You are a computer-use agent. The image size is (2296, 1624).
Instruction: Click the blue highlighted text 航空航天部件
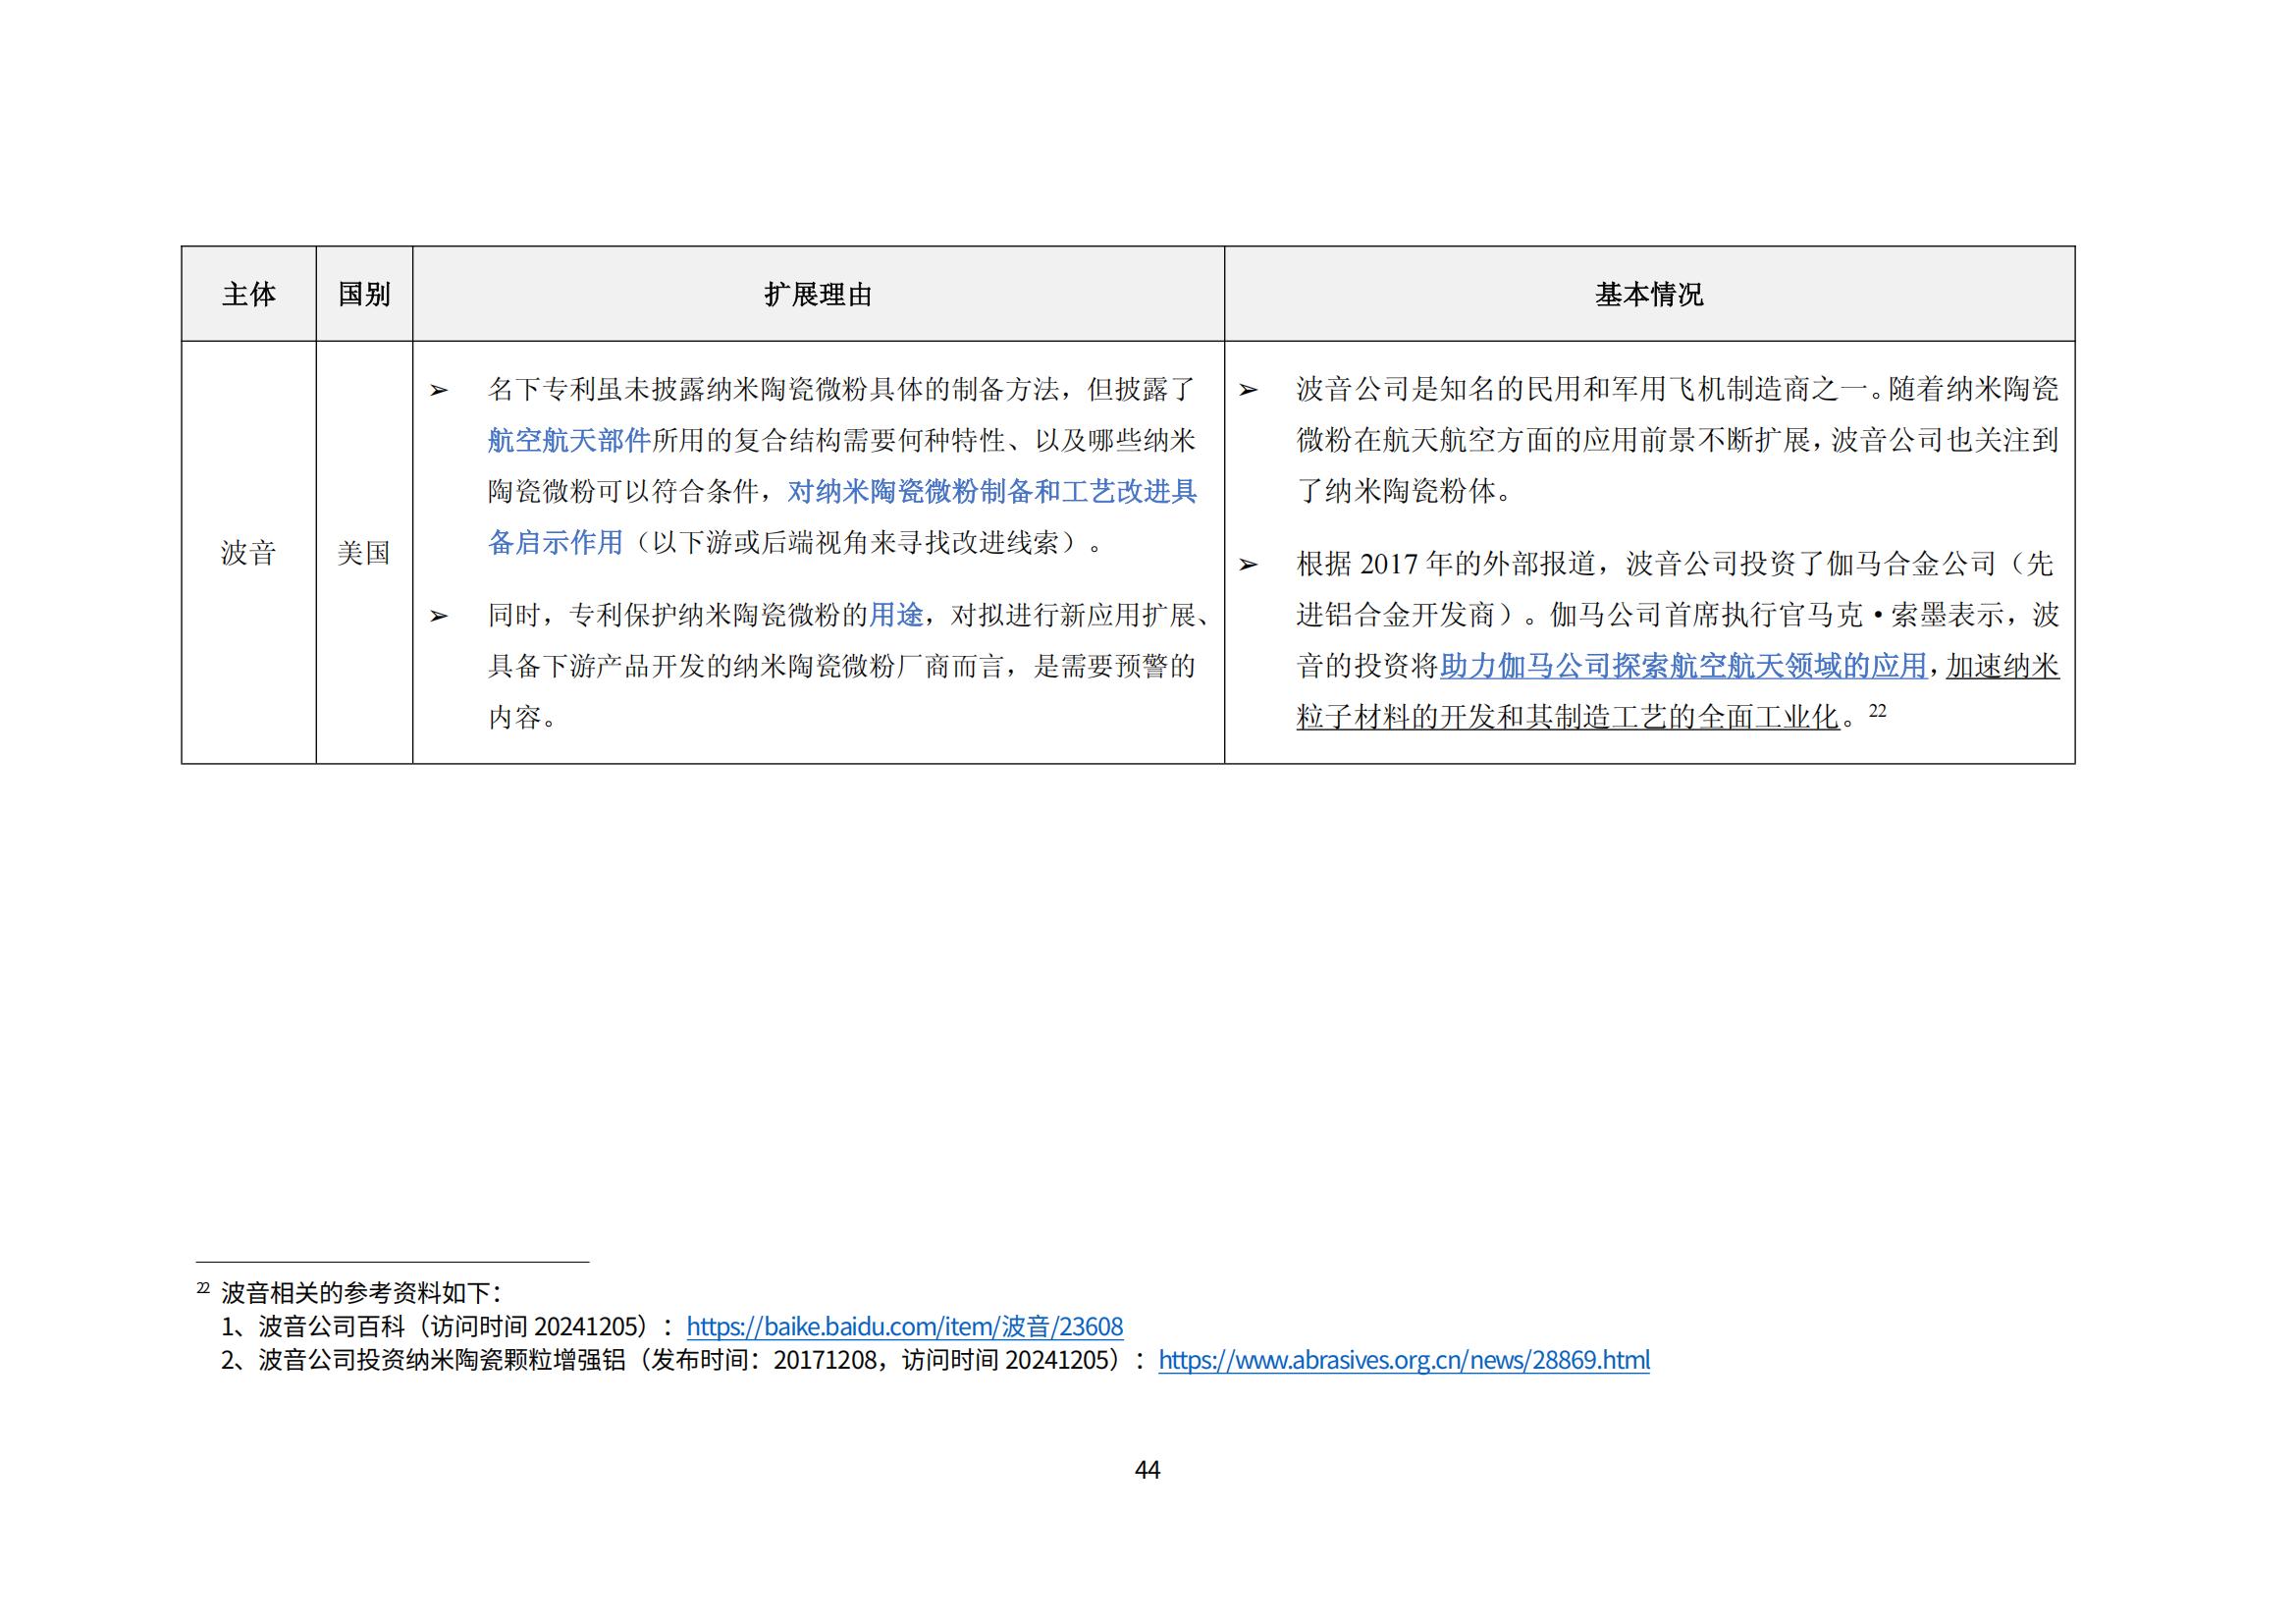(x=569, y=441)
